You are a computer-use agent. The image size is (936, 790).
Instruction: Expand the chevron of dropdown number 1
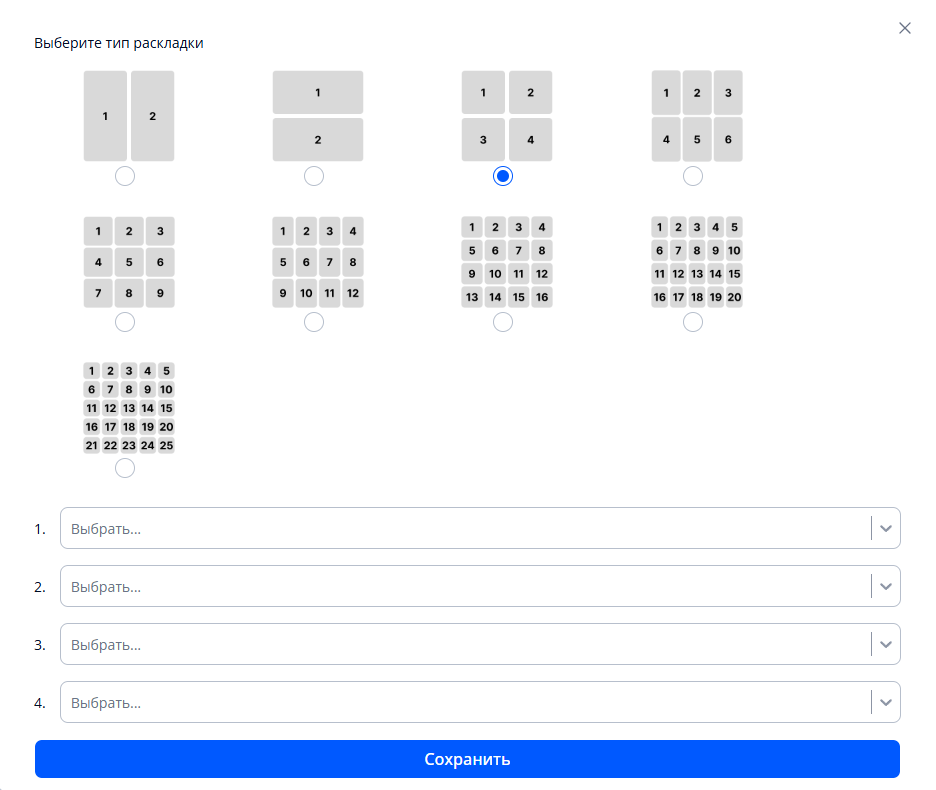[x=886, y=529]
